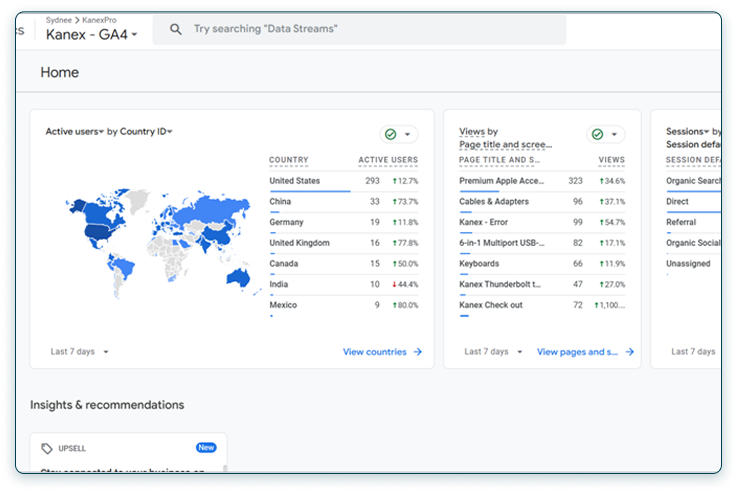Click the View countries link
The height and width of the screenshot is (493, 737).
coord(374,352)
